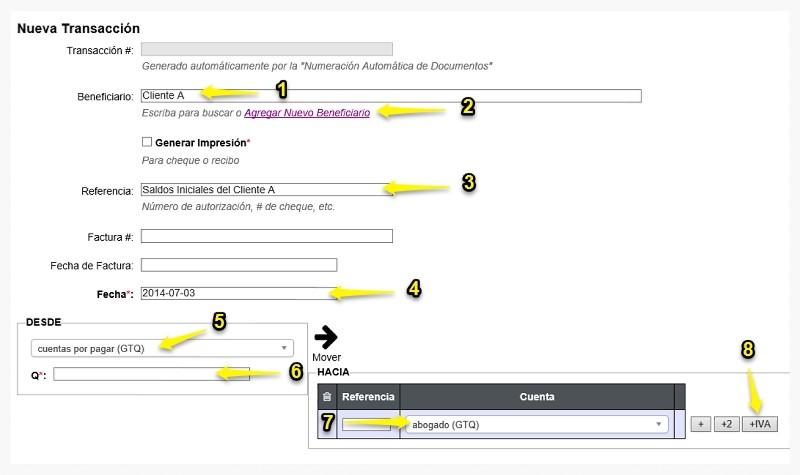Click the disabled Transacción # field
The image size is (800, 475).
point(267,49)
